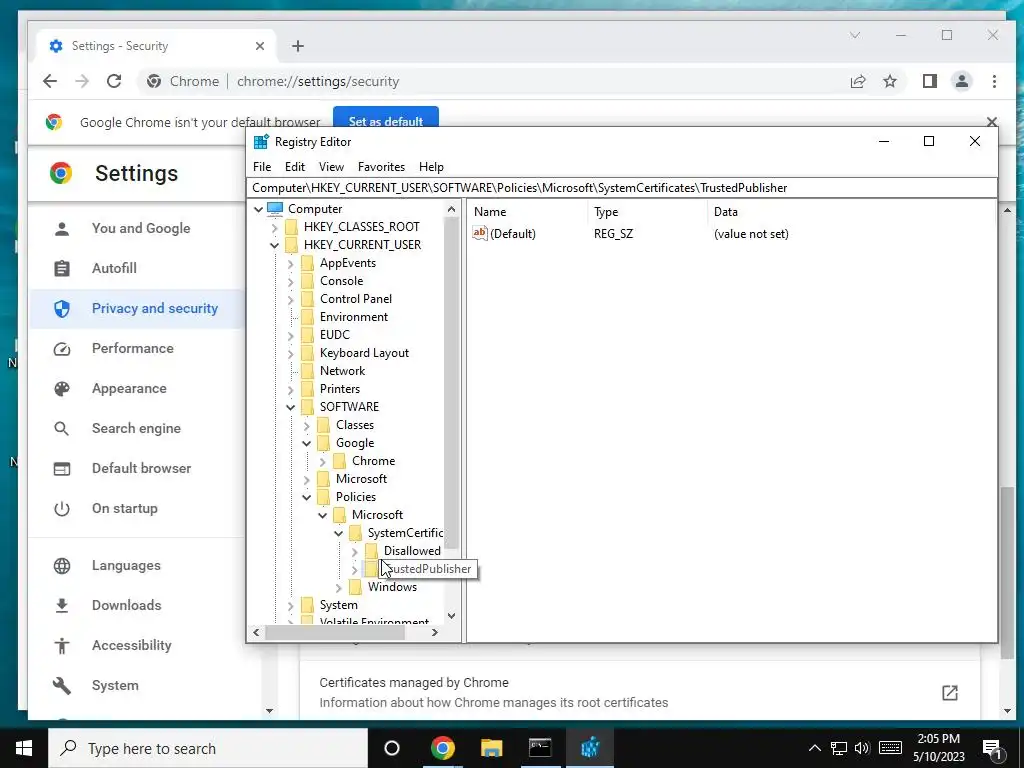Expand AppEvents key arrow

(291, 263)
